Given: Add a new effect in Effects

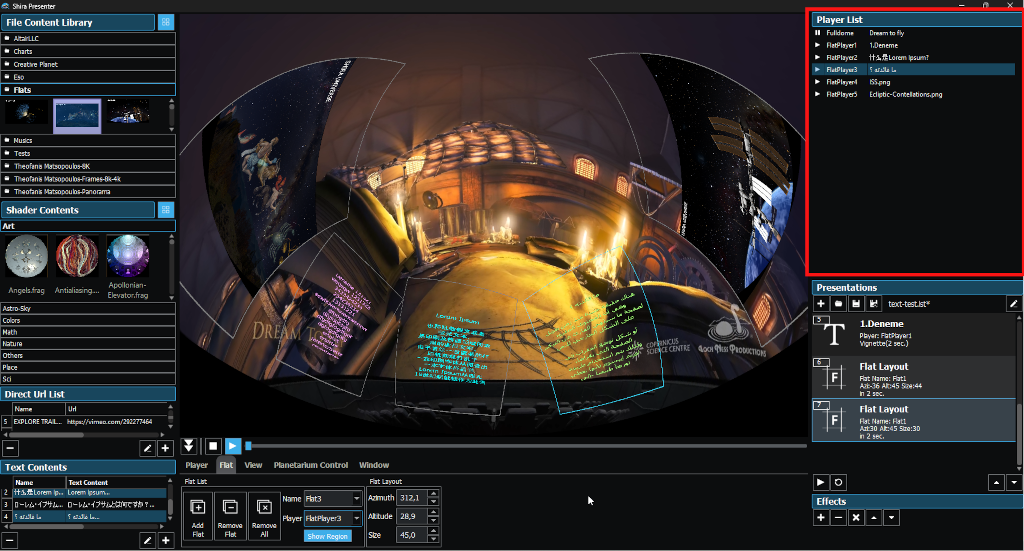Looking at the screenshot, I should pos(821,518).
